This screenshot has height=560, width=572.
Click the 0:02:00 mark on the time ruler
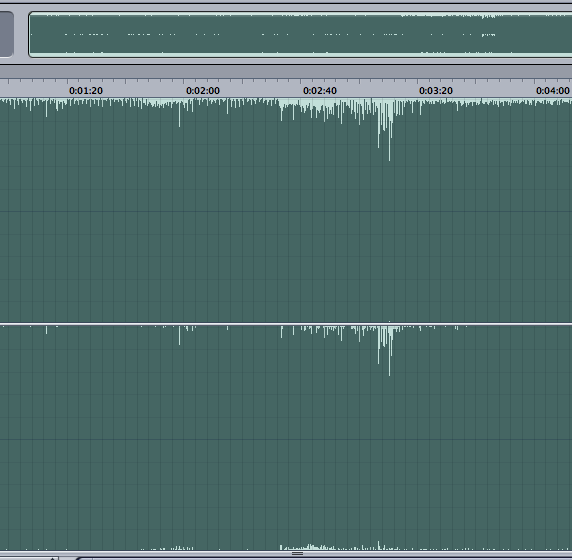click(203, 90)
